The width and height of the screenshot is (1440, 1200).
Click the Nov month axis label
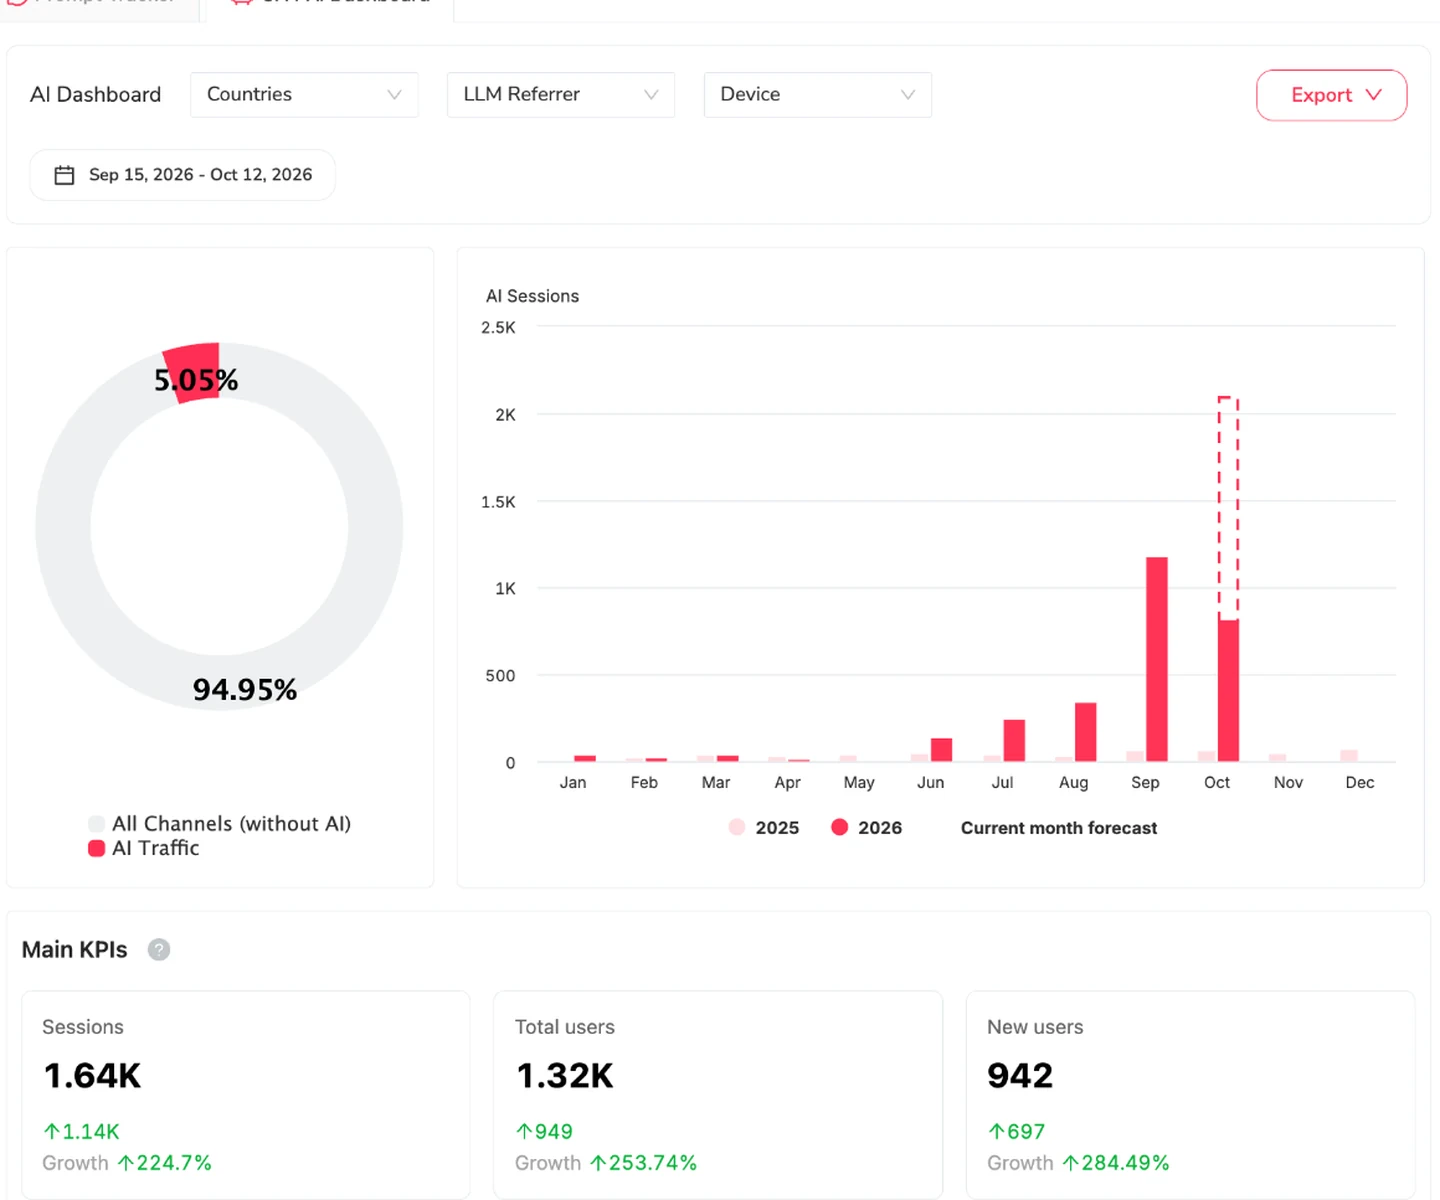(1288, 782)
